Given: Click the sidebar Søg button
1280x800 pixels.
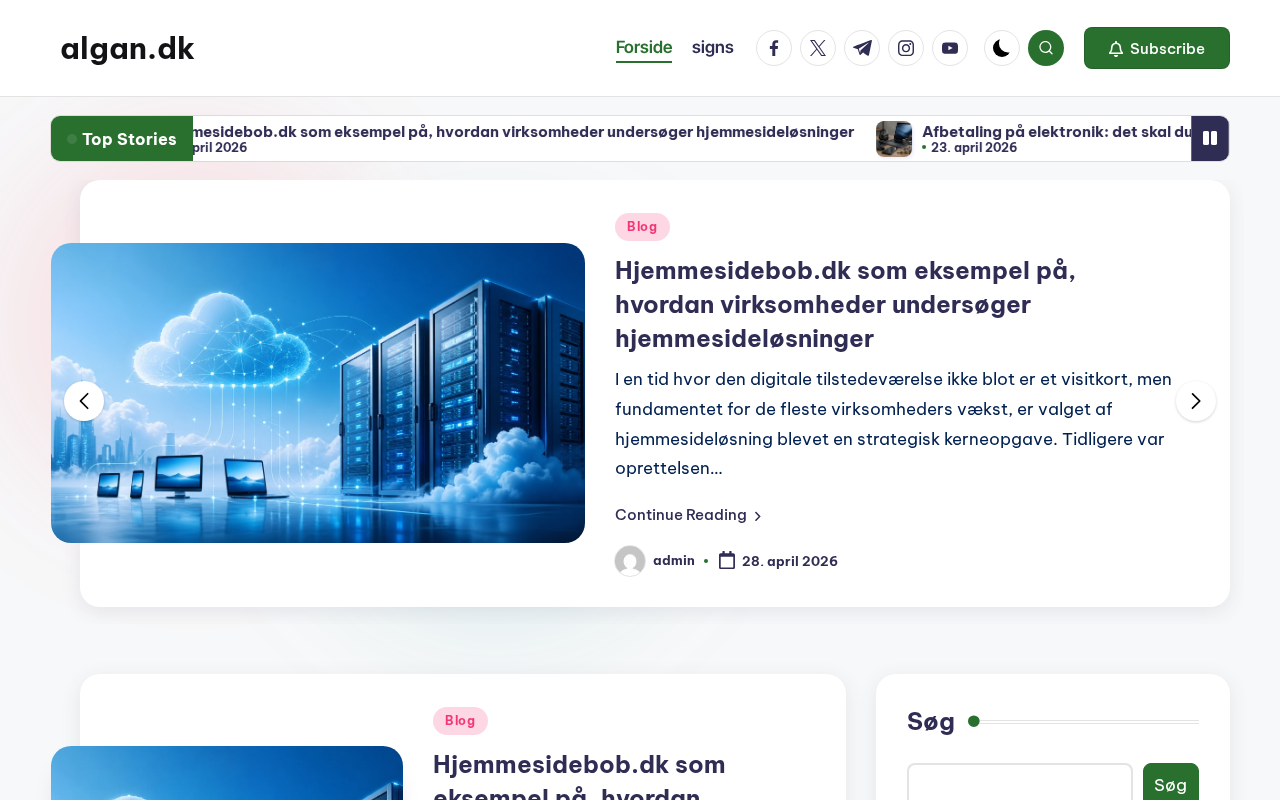Looking at the screenshot, I should 1171,782.
